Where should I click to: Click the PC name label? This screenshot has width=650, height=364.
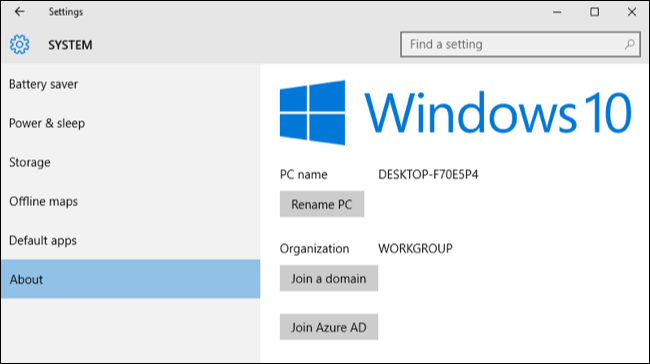(x=303, y=175)
